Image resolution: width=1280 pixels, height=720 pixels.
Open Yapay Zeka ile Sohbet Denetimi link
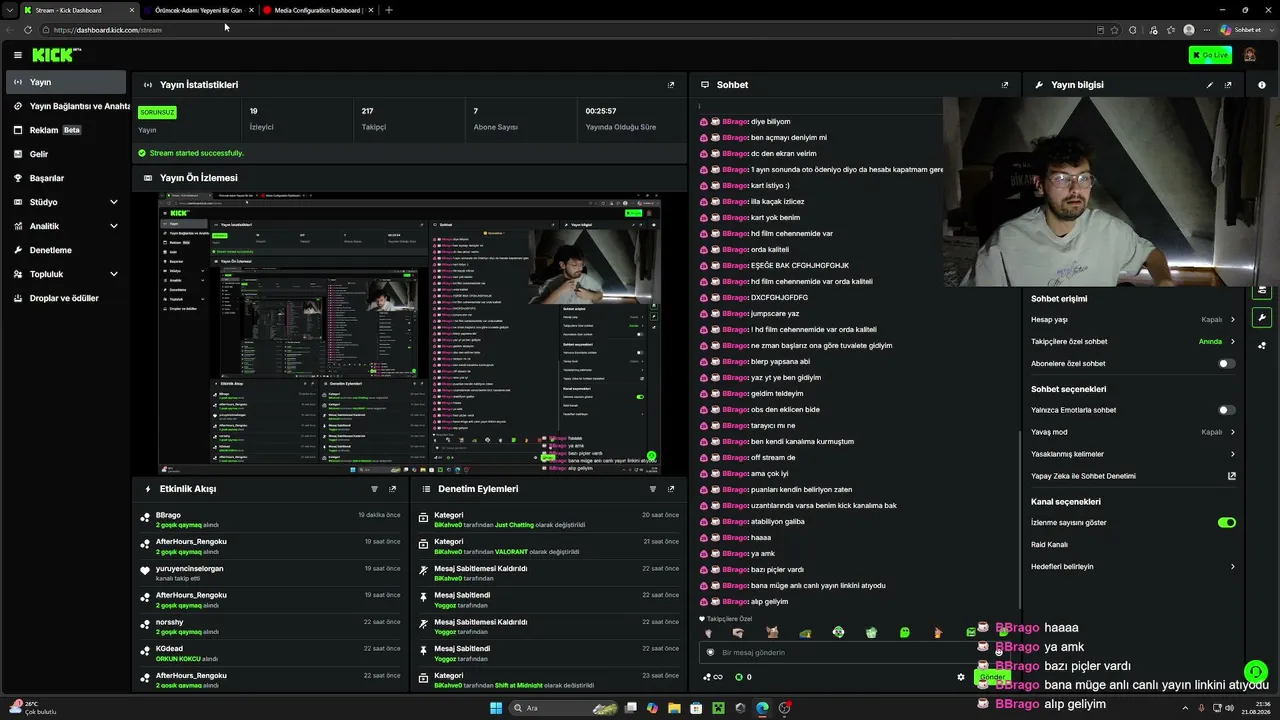(x=1133, y=476)
